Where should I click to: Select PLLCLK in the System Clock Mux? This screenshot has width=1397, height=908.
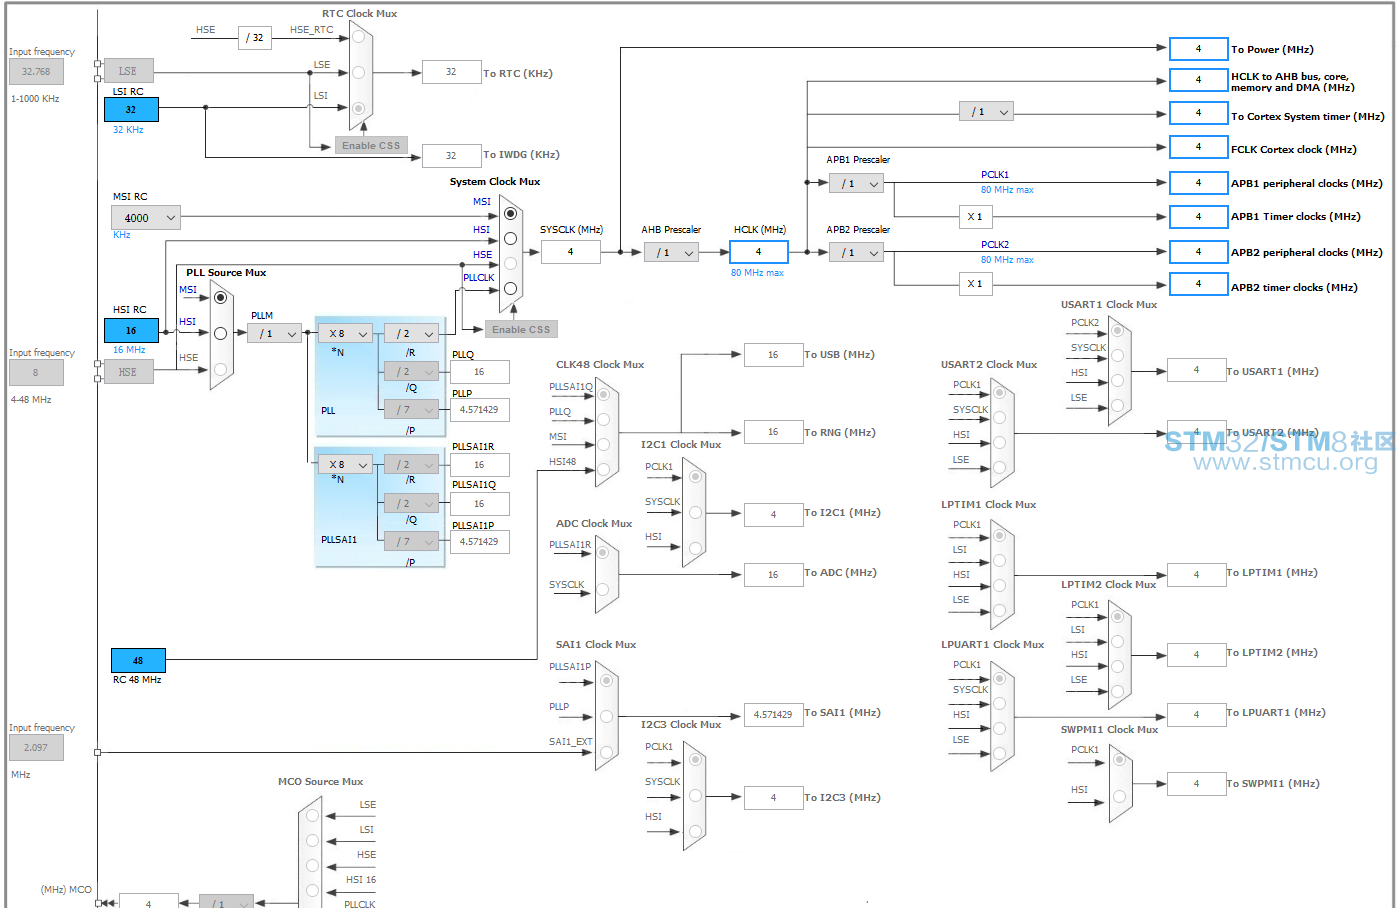tap(510, 288)
